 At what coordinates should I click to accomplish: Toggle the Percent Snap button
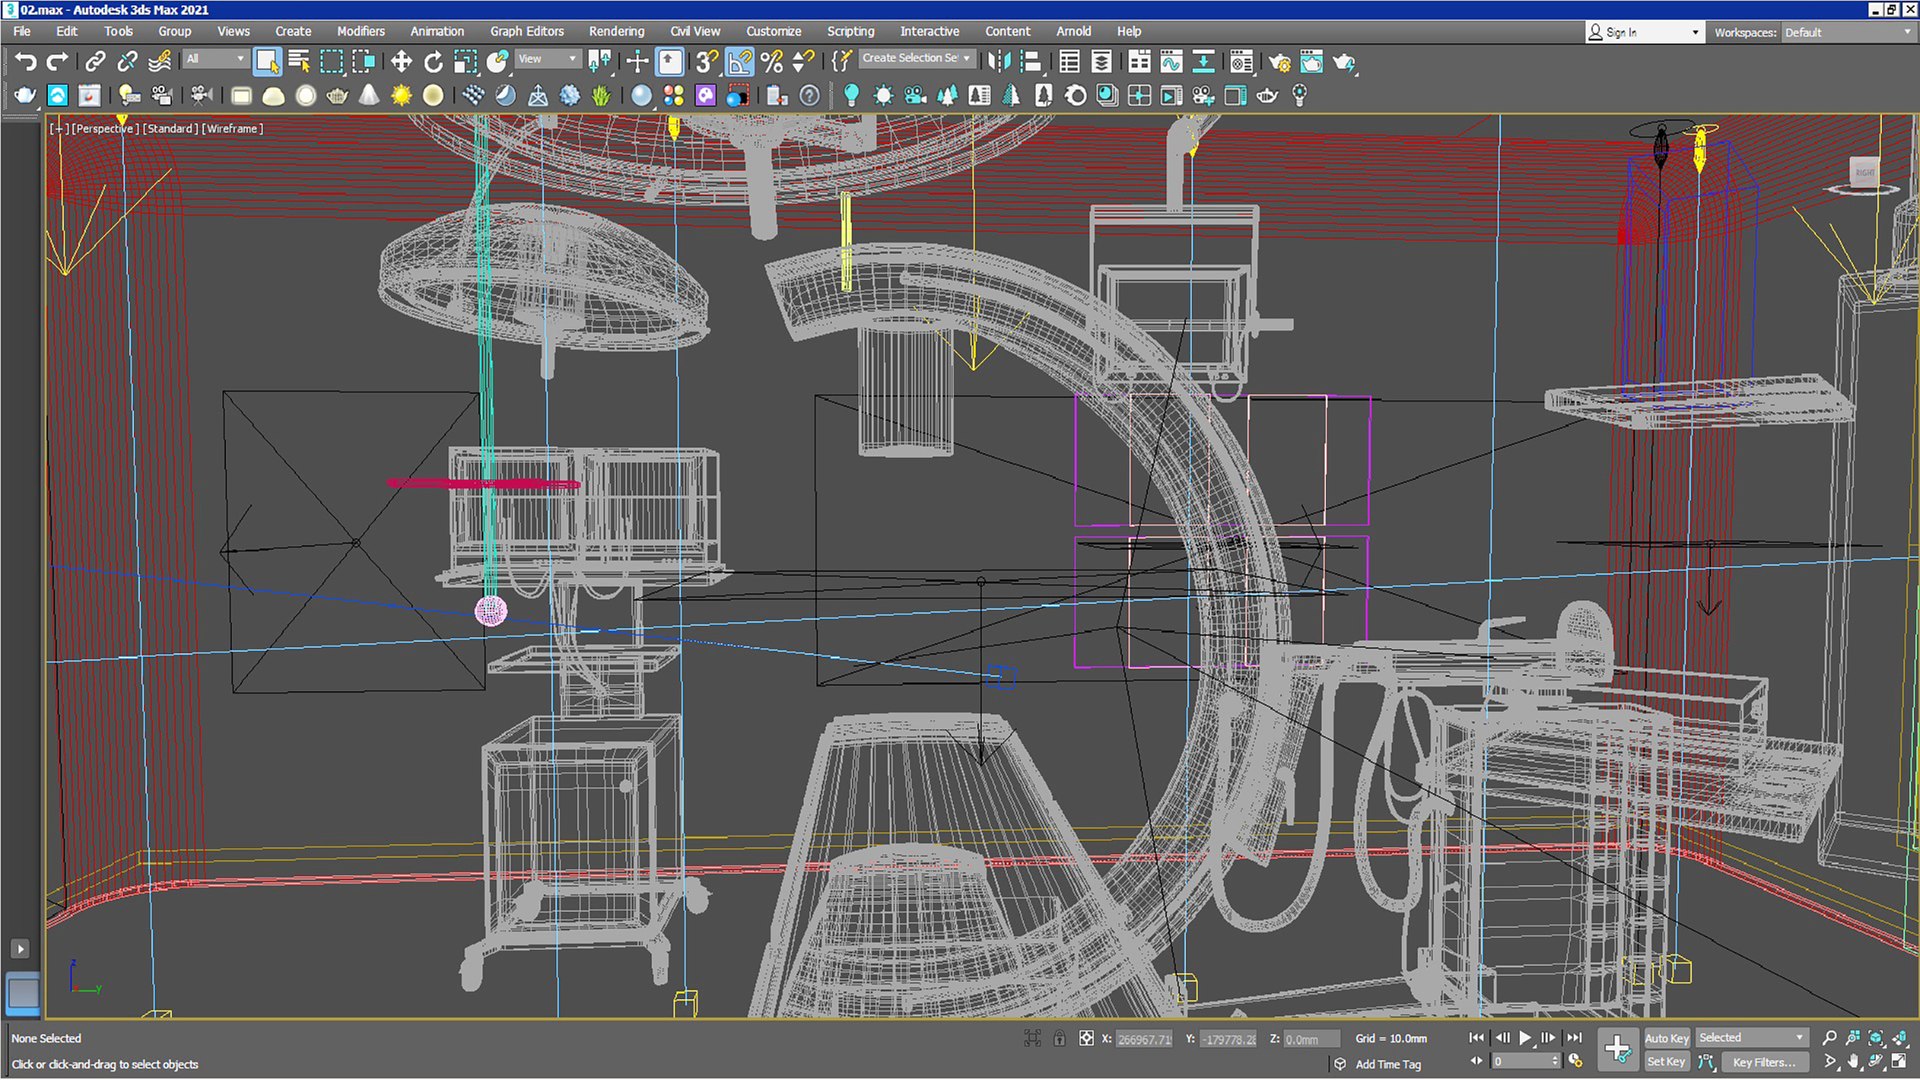click(772, 62)
